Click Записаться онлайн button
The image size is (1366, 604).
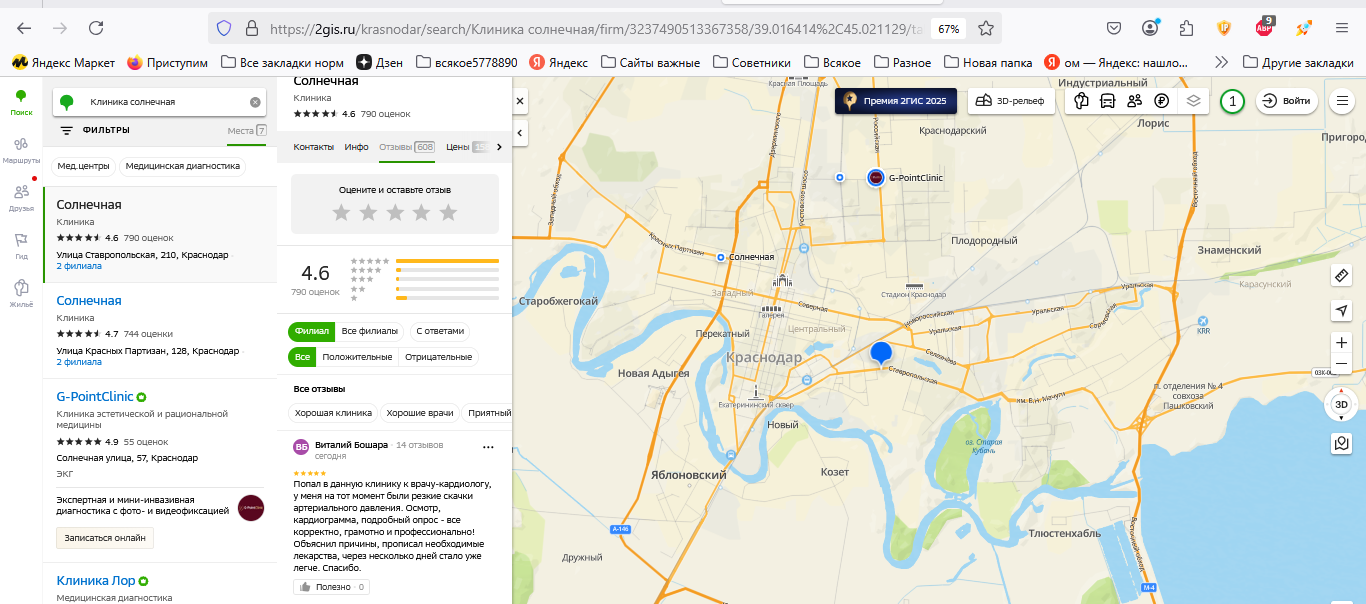(x=105, y=538)
